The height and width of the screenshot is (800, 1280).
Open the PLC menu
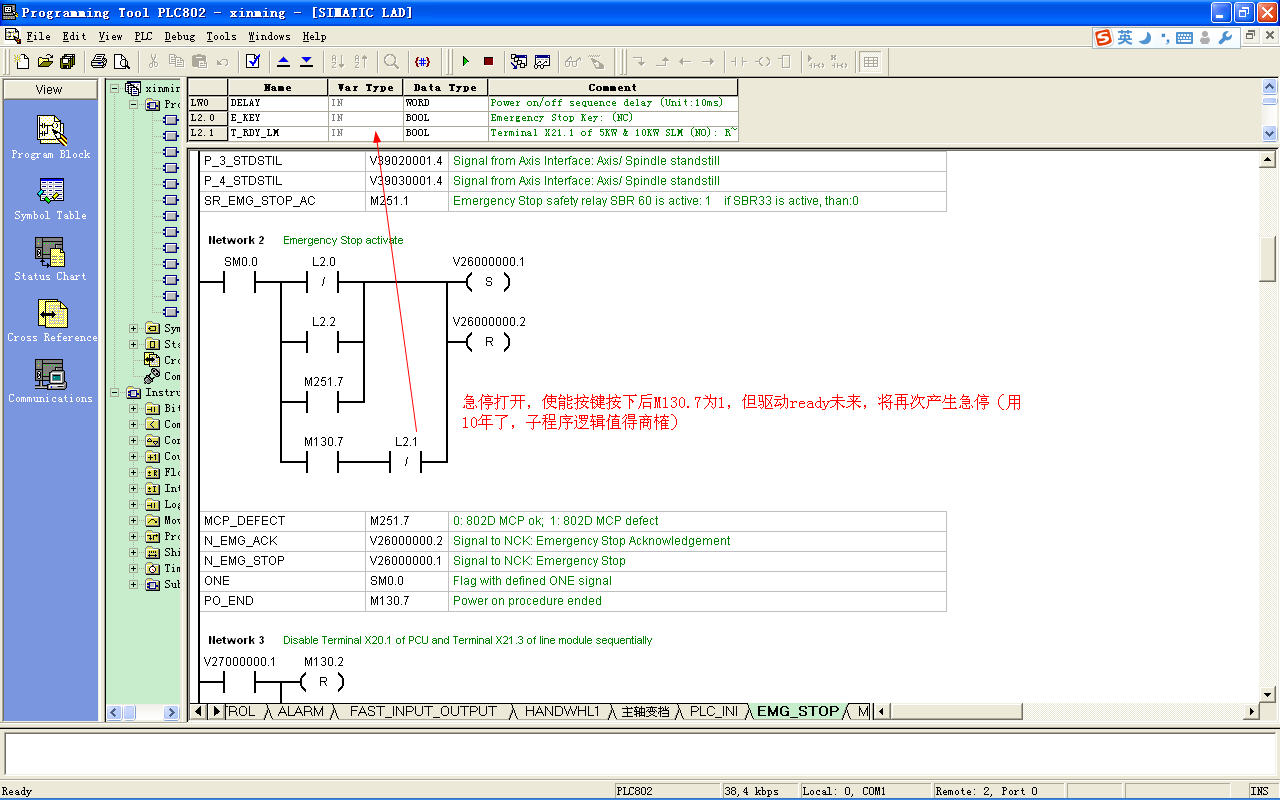tap(143, 36)
